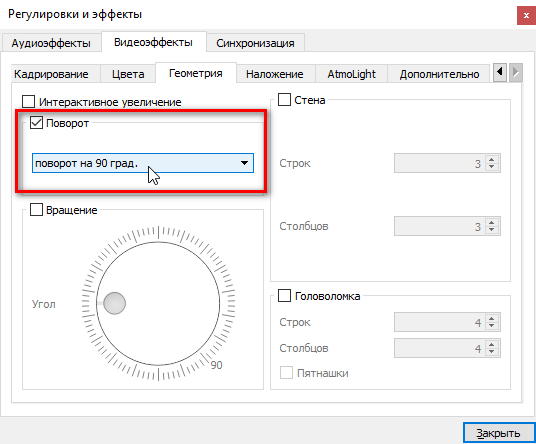Increase puzzle rows spinner up arrow
The width and height of the screenshot is (536, 444).
click(492, 319)
